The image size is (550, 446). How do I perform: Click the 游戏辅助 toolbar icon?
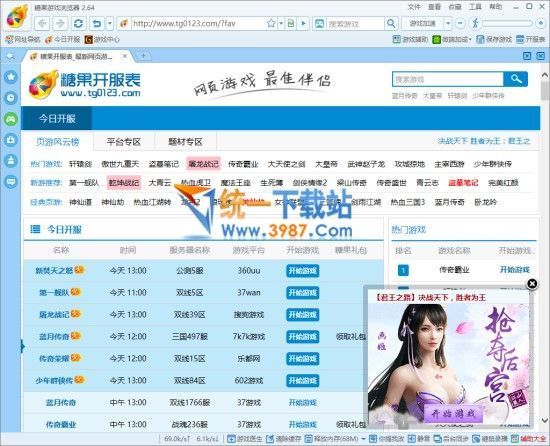click(x=410, y=39)
